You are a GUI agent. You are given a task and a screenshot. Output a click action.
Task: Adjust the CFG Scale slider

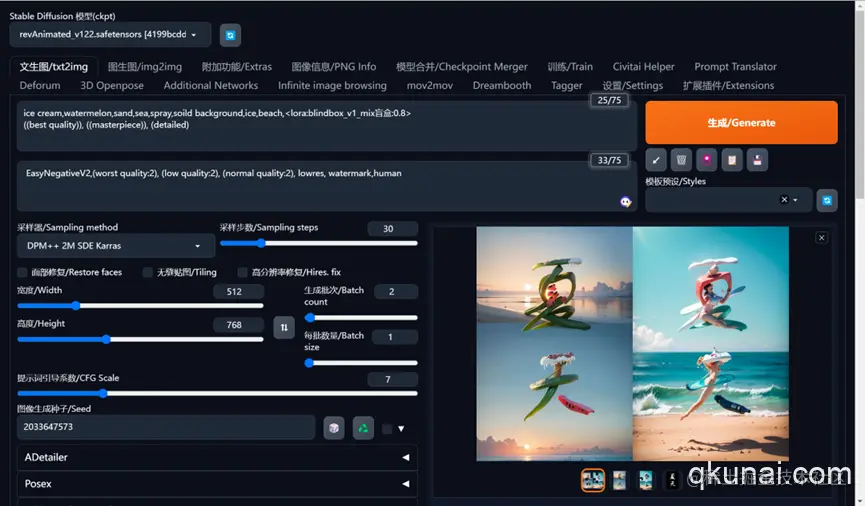217,393
